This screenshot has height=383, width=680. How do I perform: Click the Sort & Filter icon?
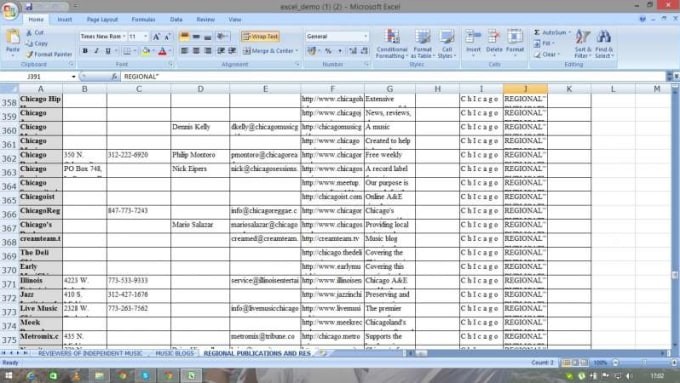click(582, 44)
